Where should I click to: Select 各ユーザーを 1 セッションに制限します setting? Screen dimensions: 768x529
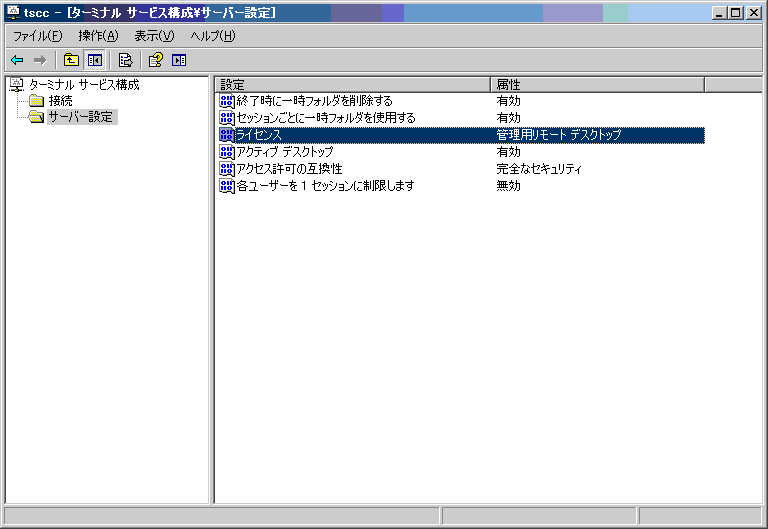325,186
